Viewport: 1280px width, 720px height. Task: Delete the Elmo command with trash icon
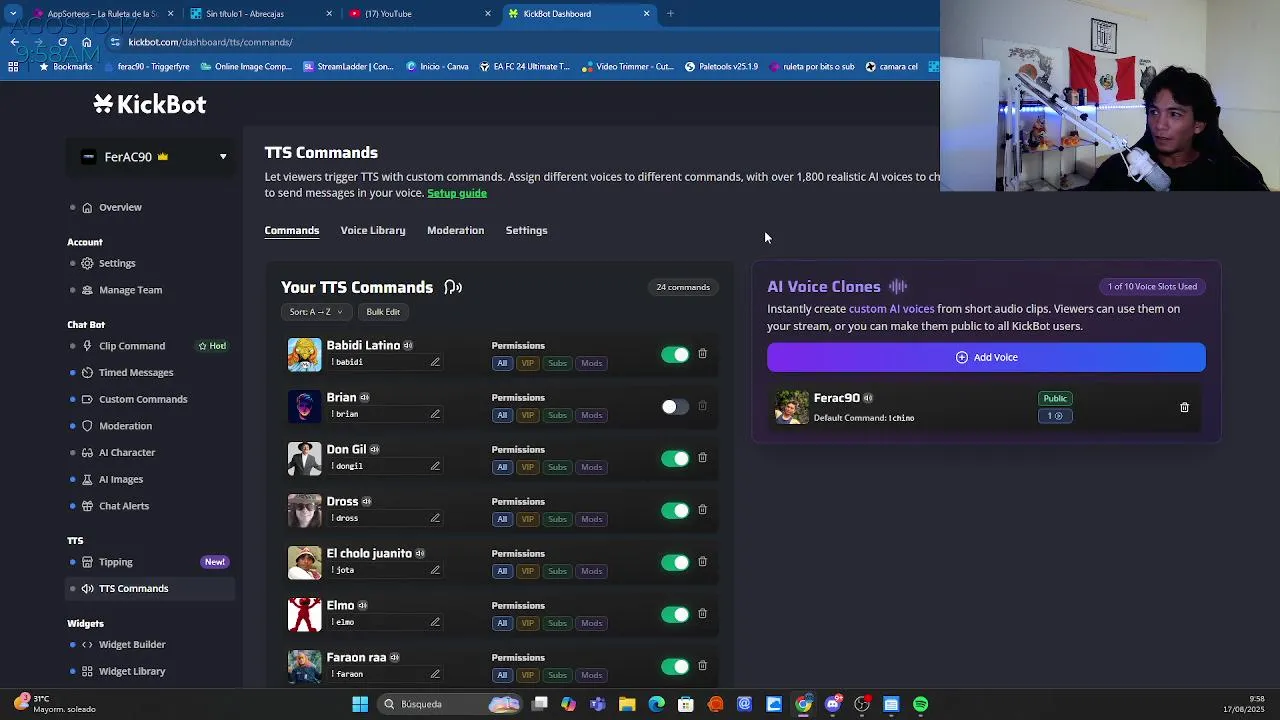tap(702, 614)
